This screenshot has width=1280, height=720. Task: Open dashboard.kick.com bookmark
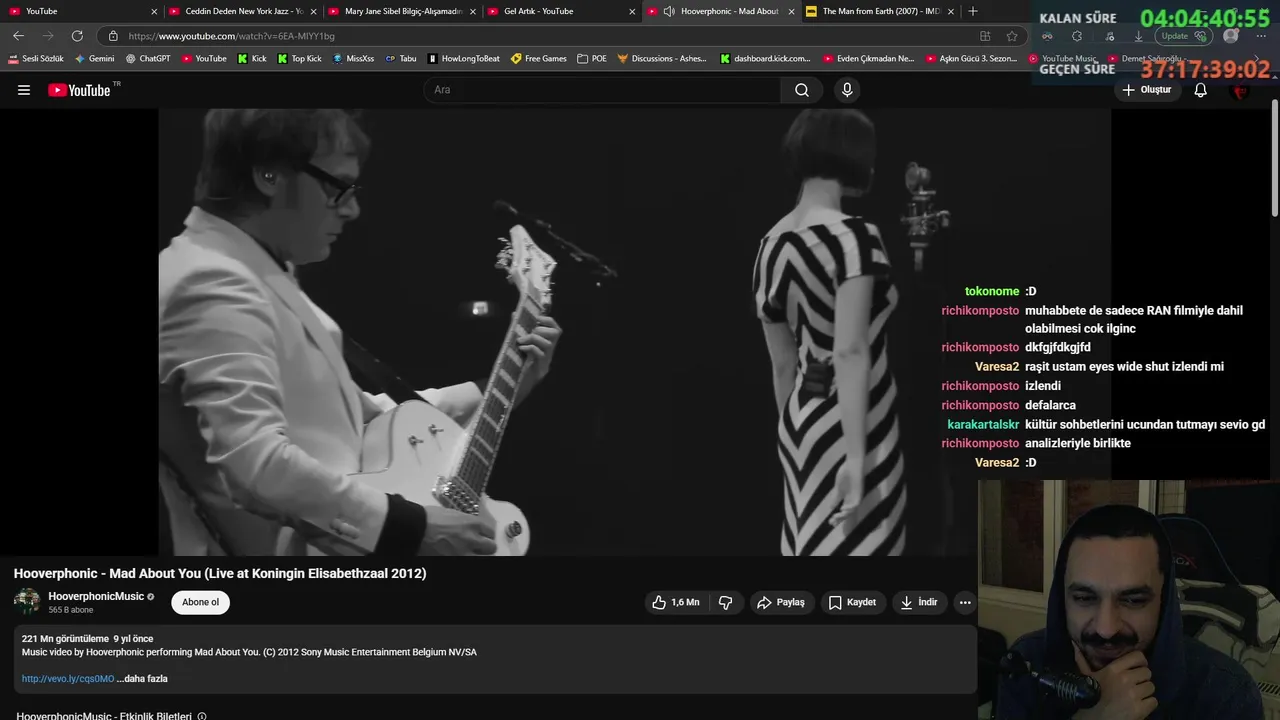tap(766, 59)
